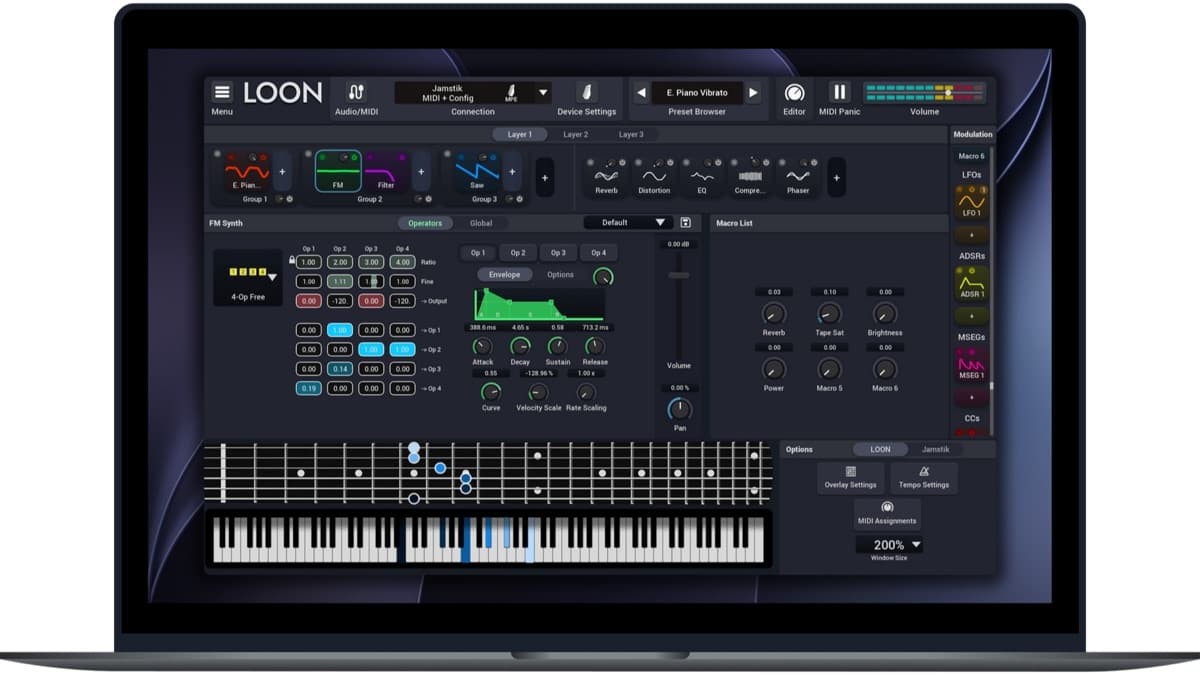Open Overlay Settings

850,477
